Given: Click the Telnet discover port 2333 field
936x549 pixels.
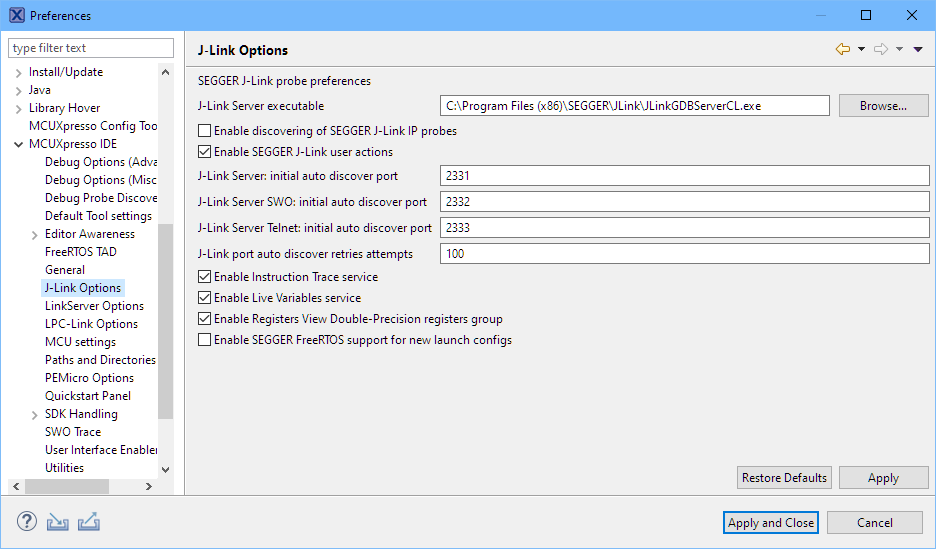Looking at the screenshot, I should click(685, 227).
